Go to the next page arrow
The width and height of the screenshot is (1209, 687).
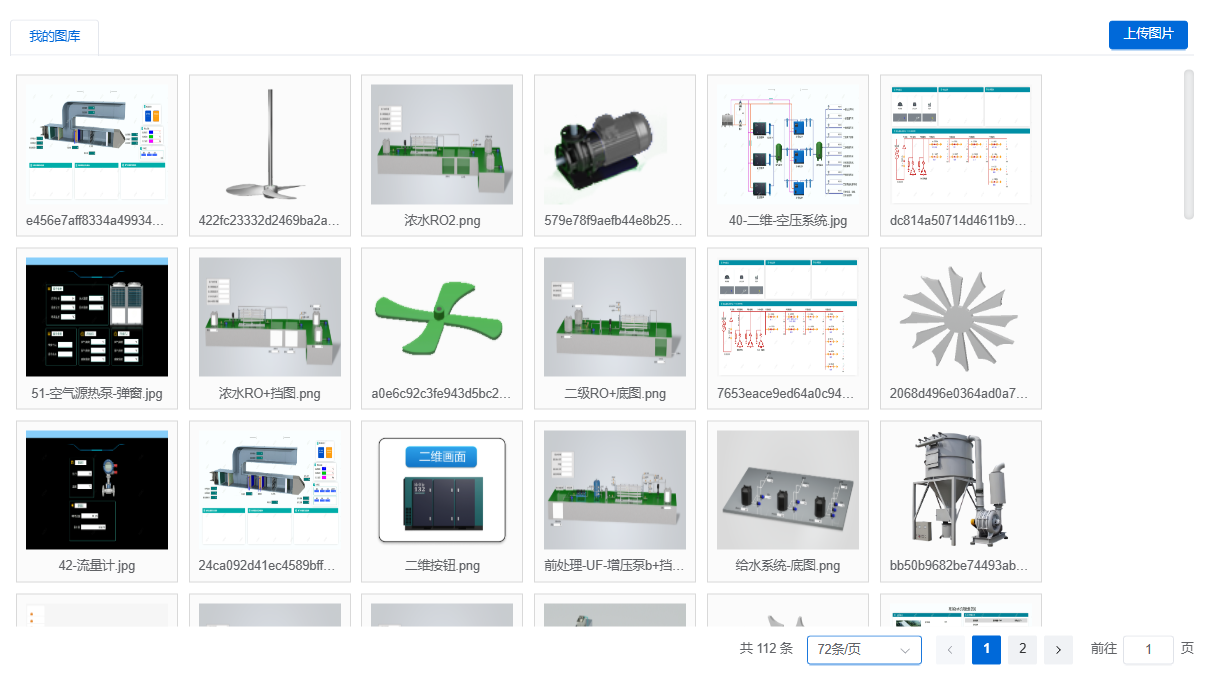(1058, 650)
